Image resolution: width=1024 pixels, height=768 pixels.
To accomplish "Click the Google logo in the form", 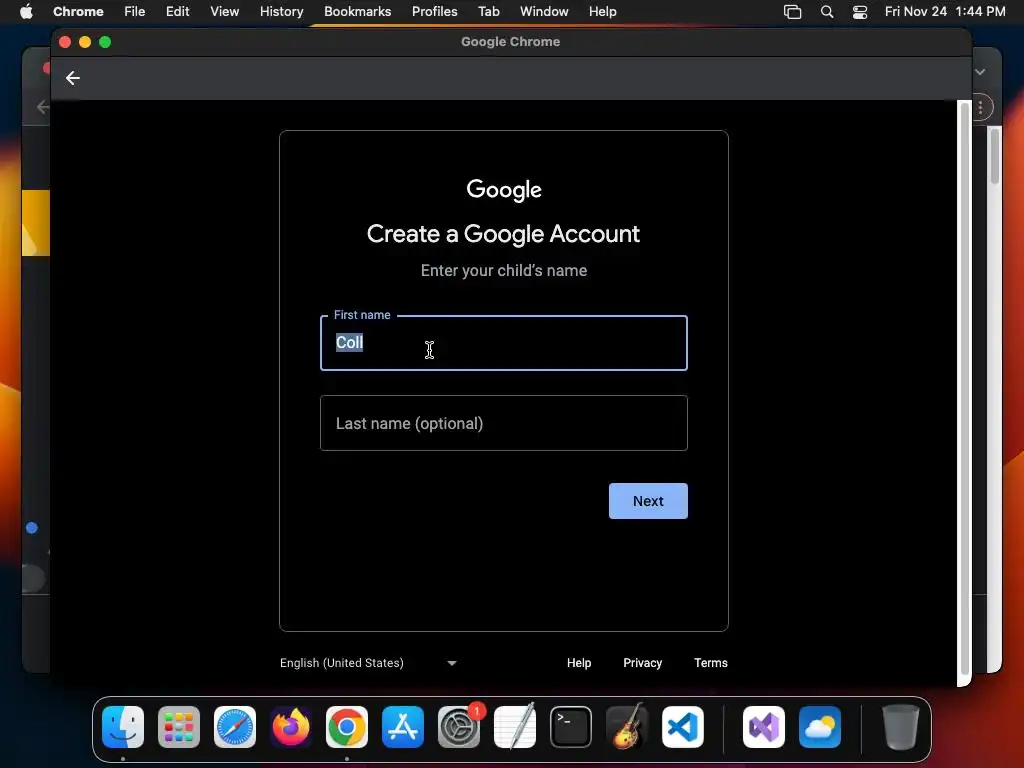I will 504,189.
